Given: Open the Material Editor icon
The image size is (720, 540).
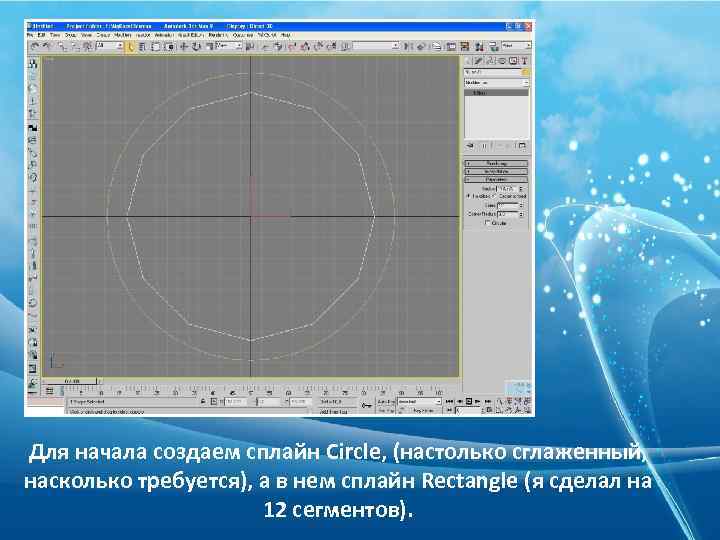Looking at the screenshot, I should coord(479,46).
